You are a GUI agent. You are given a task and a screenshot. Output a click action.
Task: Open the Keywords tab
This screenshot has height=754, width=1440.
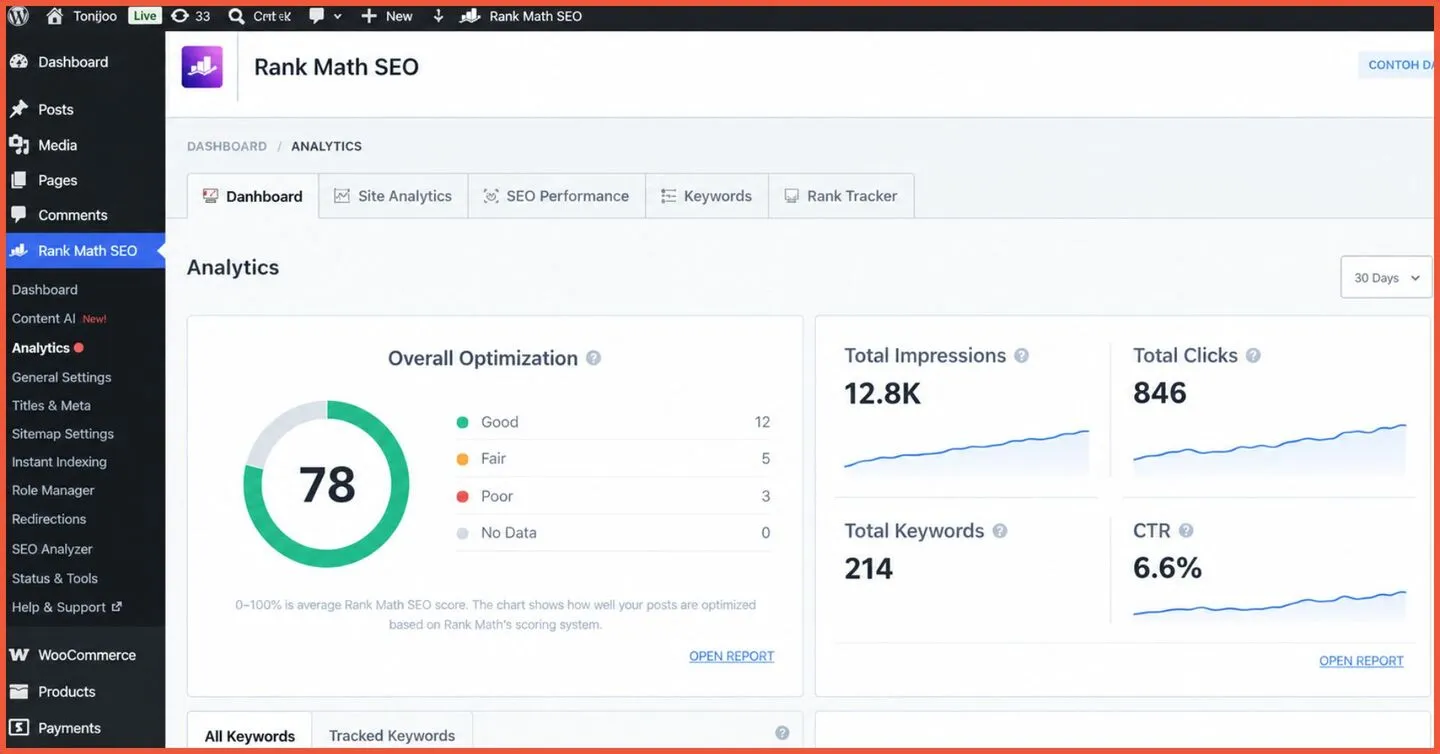point(706,196)
